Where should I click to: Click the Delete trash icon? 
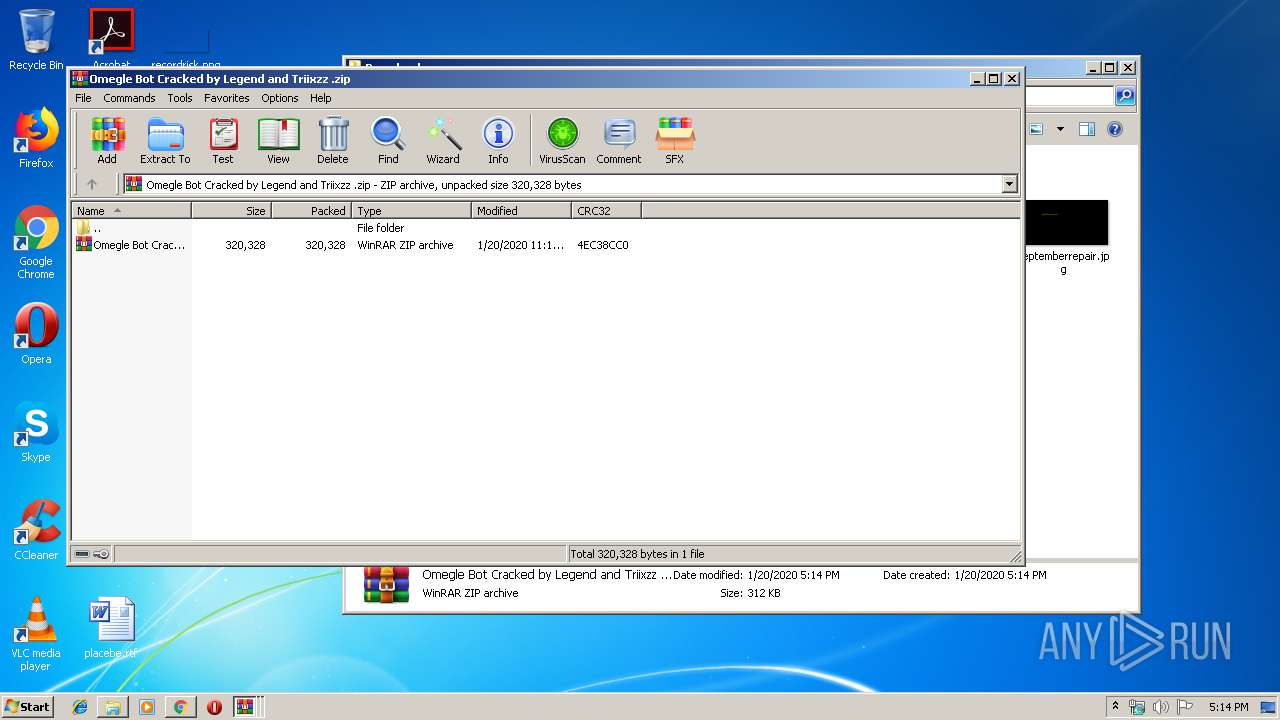coord(333,141)
